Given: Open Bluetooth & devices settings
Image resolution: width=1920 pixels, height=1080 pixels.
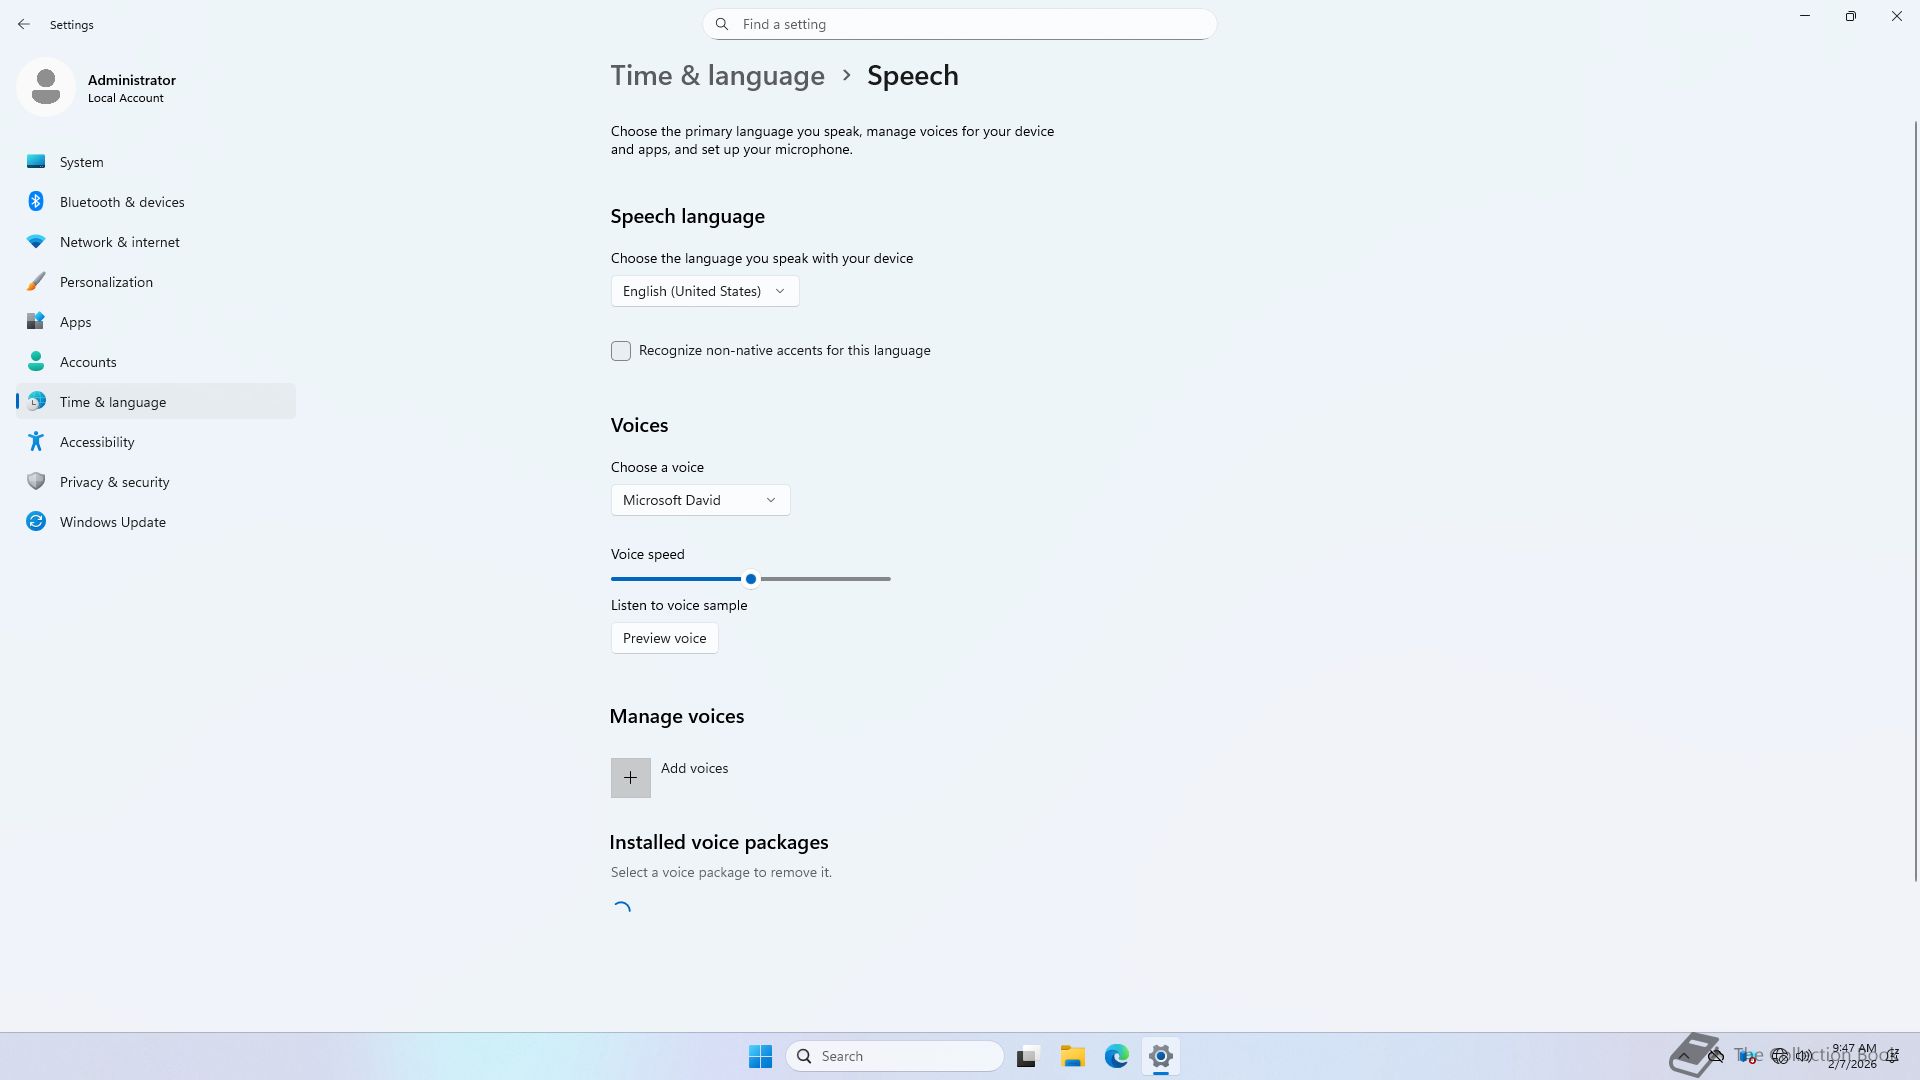Looking at the screenshot, I should [122, 202].
